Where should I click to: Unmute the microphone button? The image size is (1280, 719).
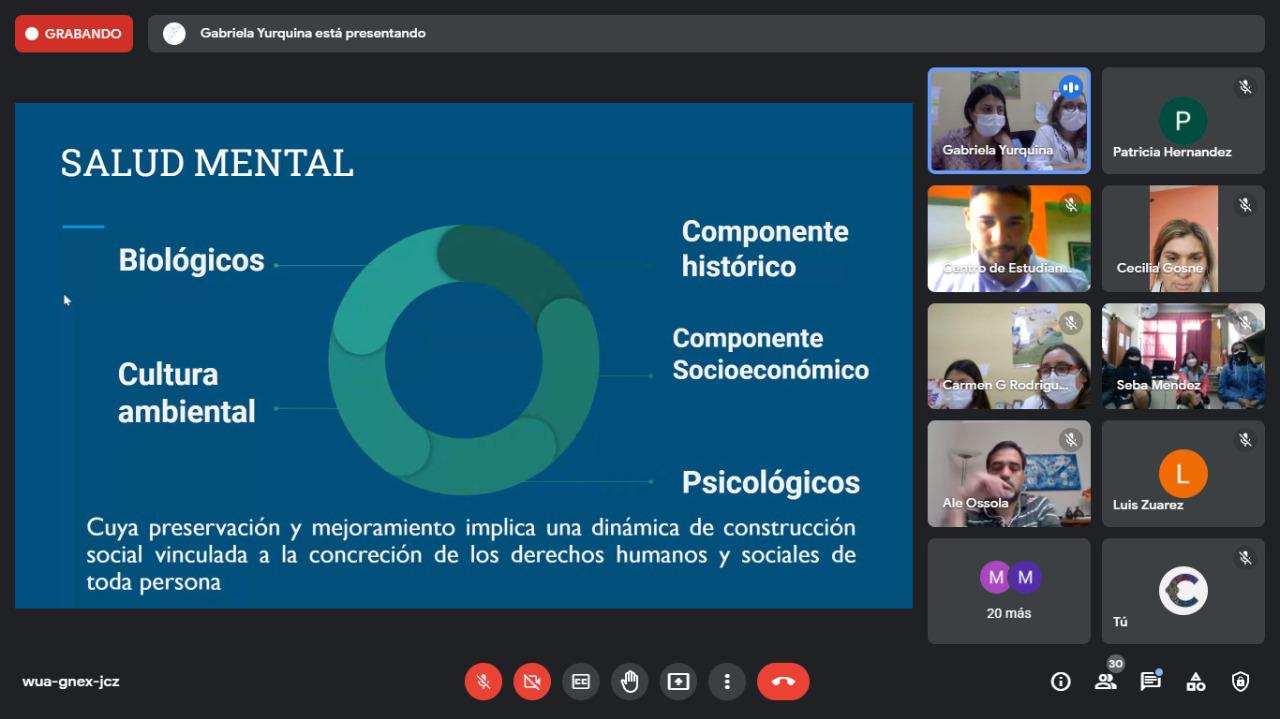point(483,682)
